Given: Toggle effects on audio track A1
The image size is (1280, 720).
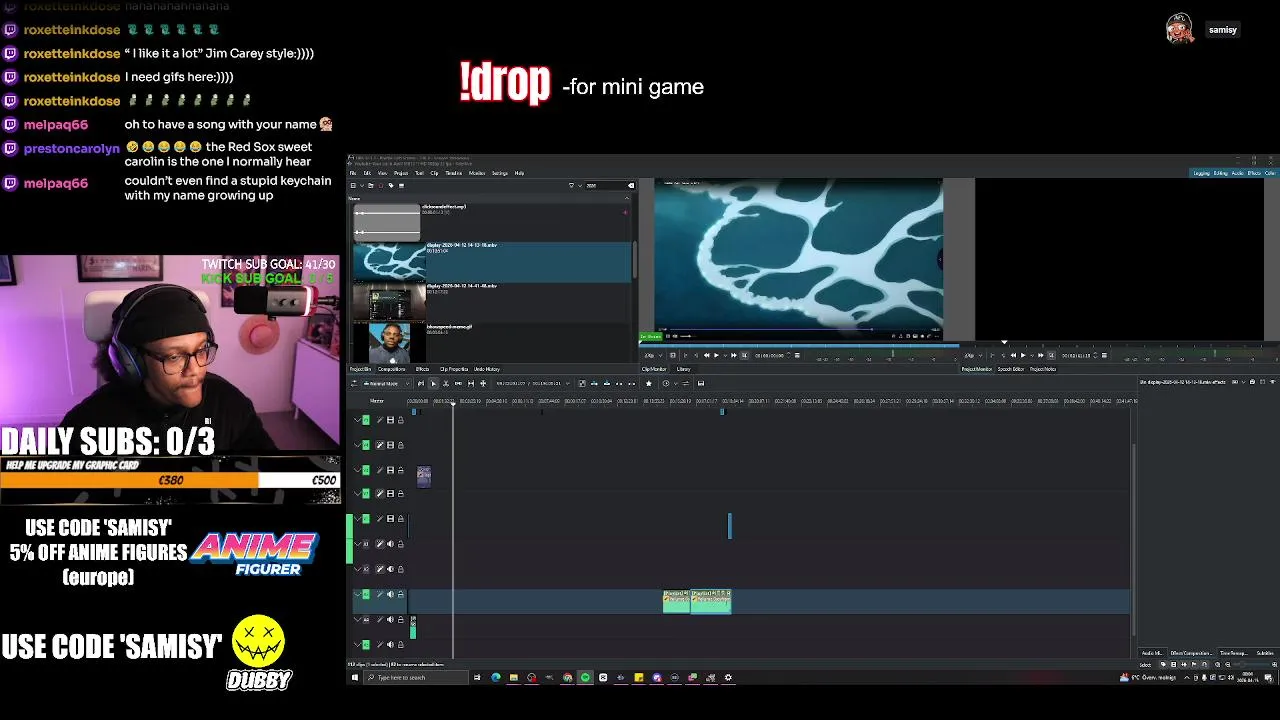Looking at the screenshot, I should [379, 544].
